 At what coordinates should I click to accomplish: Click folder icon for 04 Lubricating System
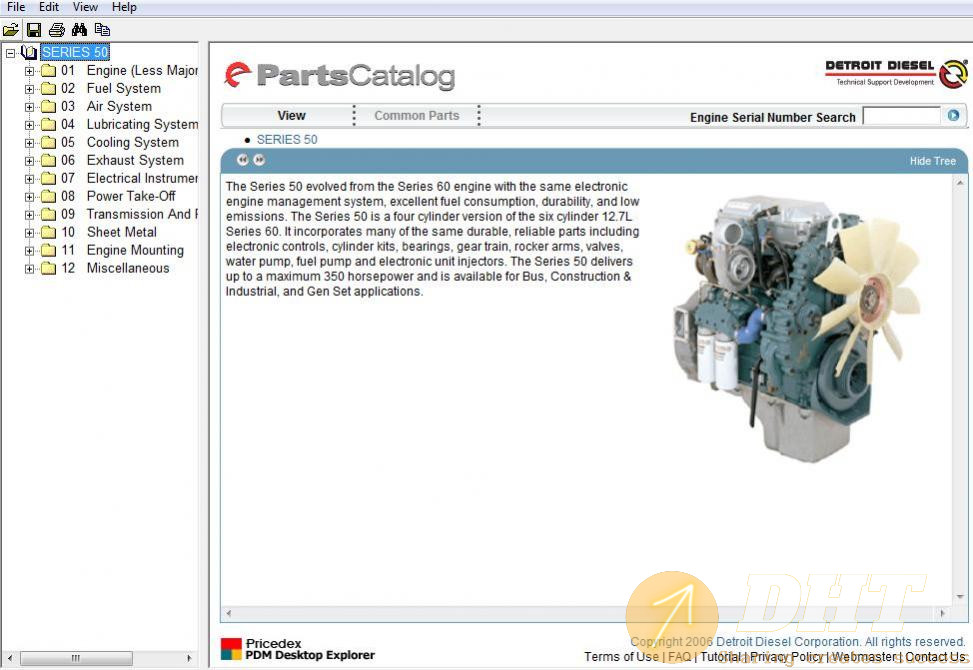pyautogui.click(x=48, y=125)
